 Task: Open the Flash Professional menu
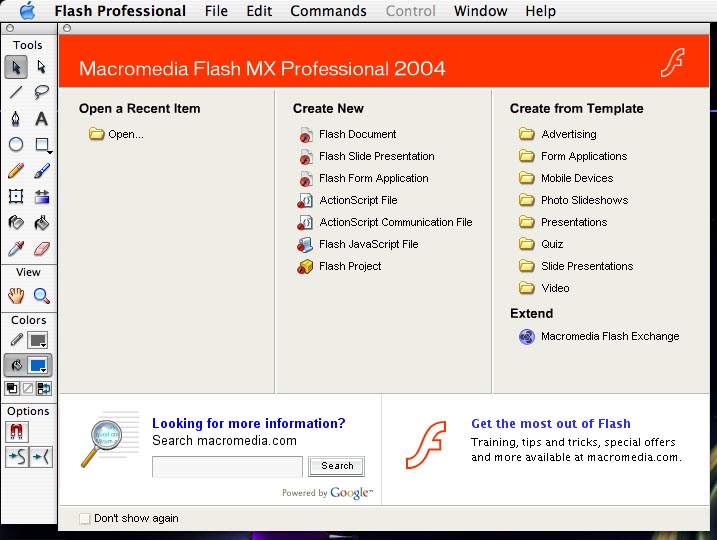(x=120, y=11)
